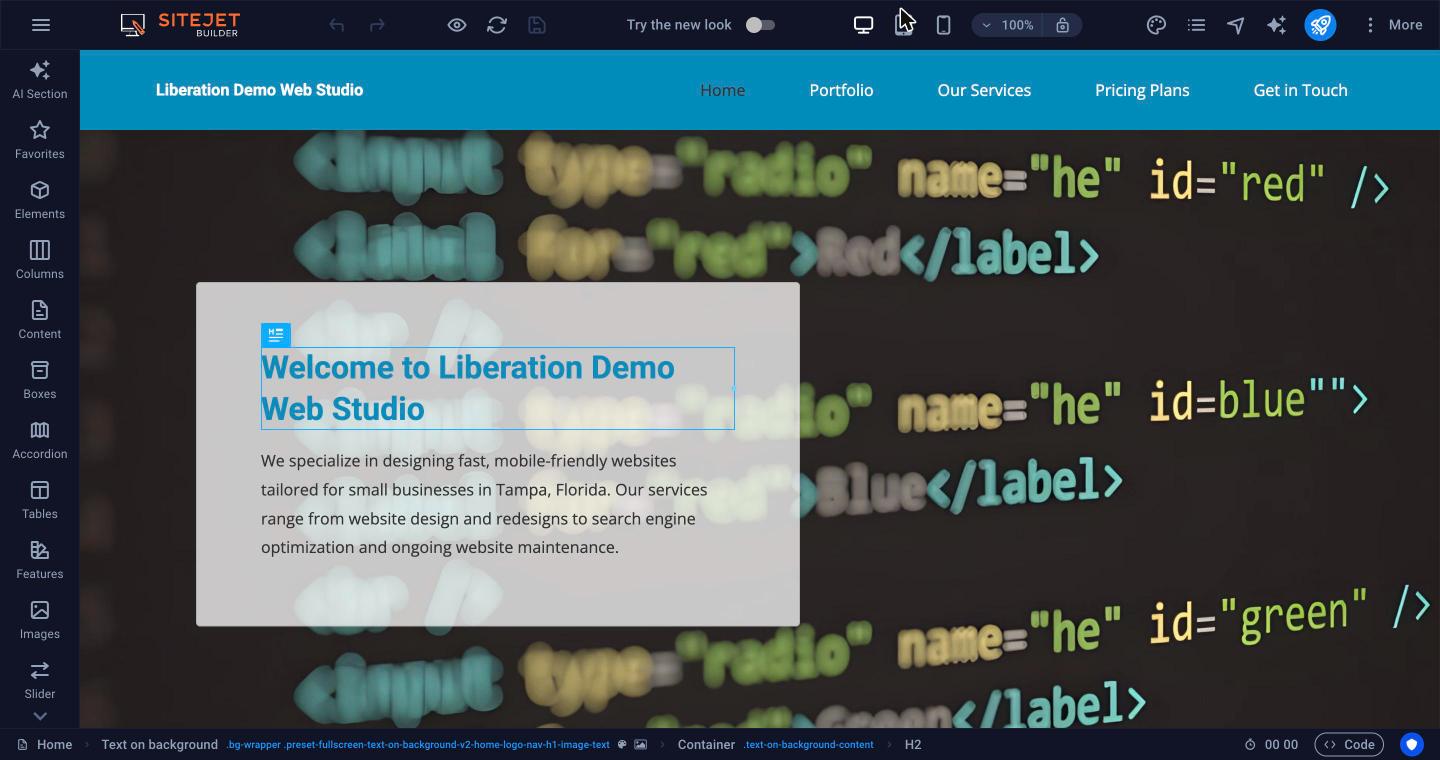Open the AI Section panel
Screen dimensions: 1440x760
(40, 80)
